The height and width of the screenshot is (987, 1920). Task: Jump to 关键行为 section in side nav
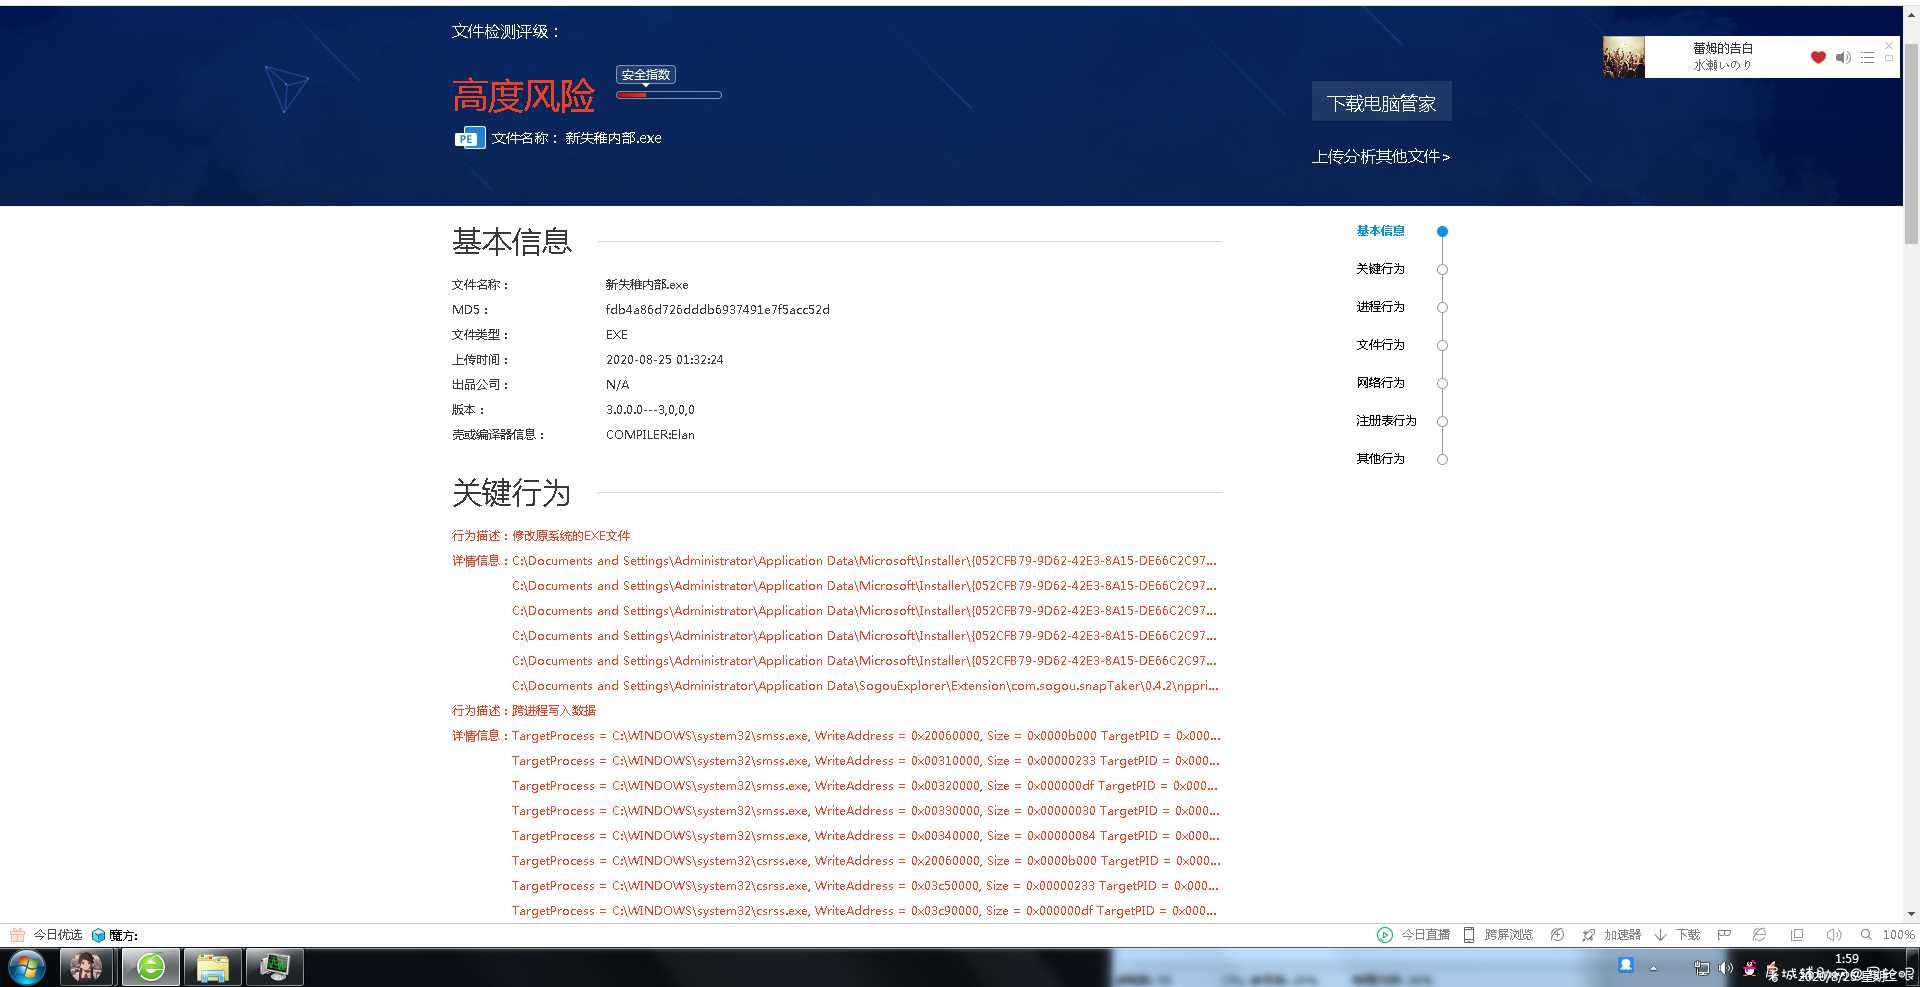coord(1380,269)
